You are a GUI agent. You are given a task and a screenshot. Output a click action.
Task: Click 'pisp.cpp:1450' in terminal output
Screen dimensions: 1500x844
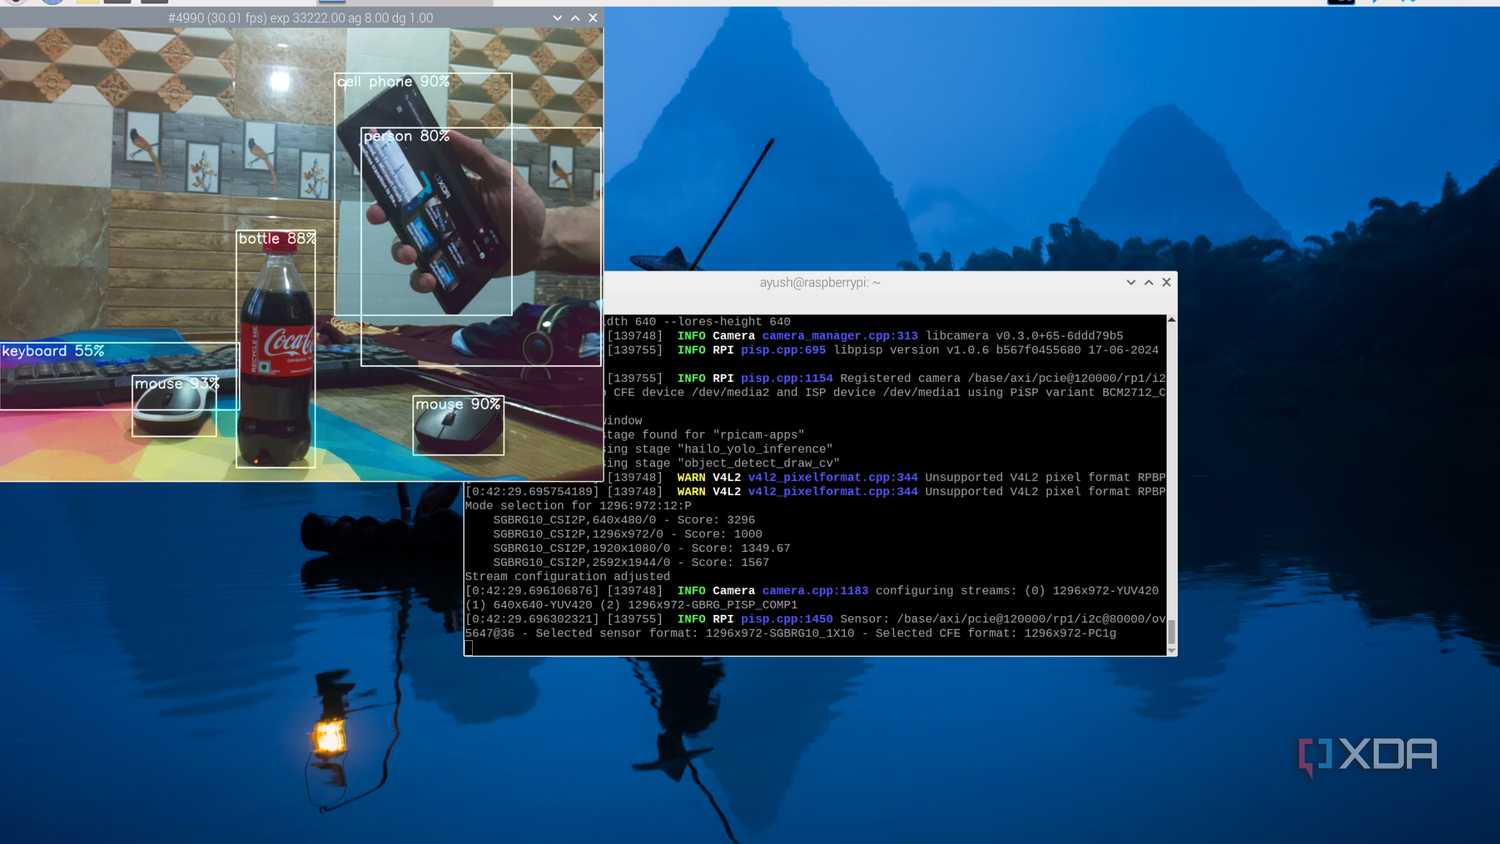click(x=787, y=619)
